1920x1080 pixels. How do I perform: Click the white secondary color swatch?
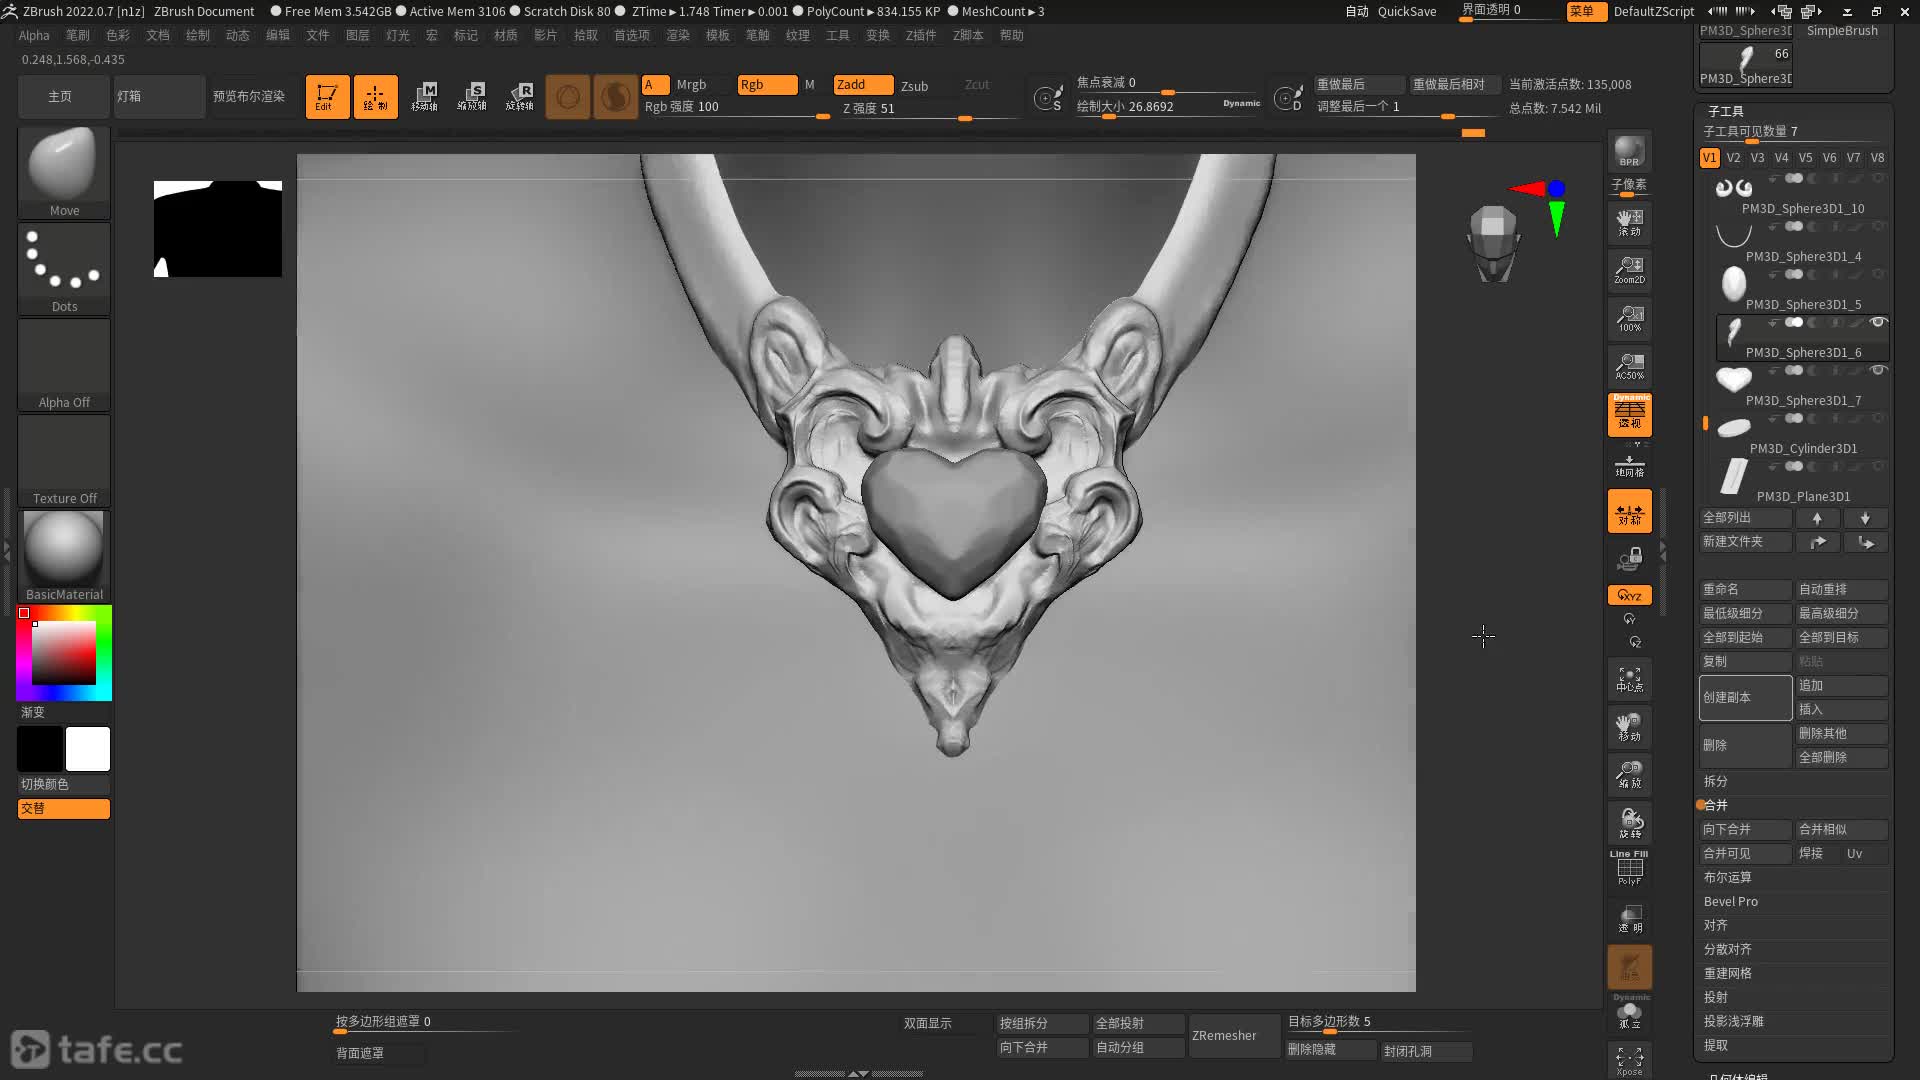(88, 749)
